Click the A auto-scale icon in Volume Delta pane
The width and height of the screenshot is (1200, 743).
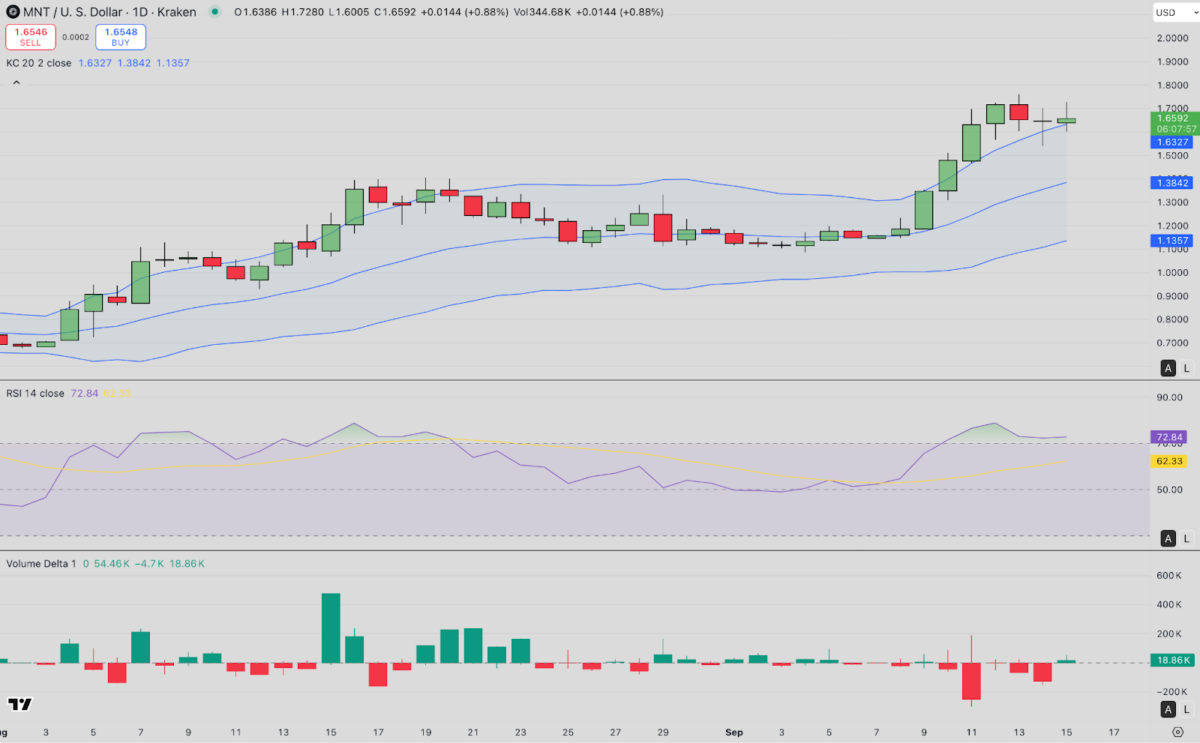click(1168, 708)
